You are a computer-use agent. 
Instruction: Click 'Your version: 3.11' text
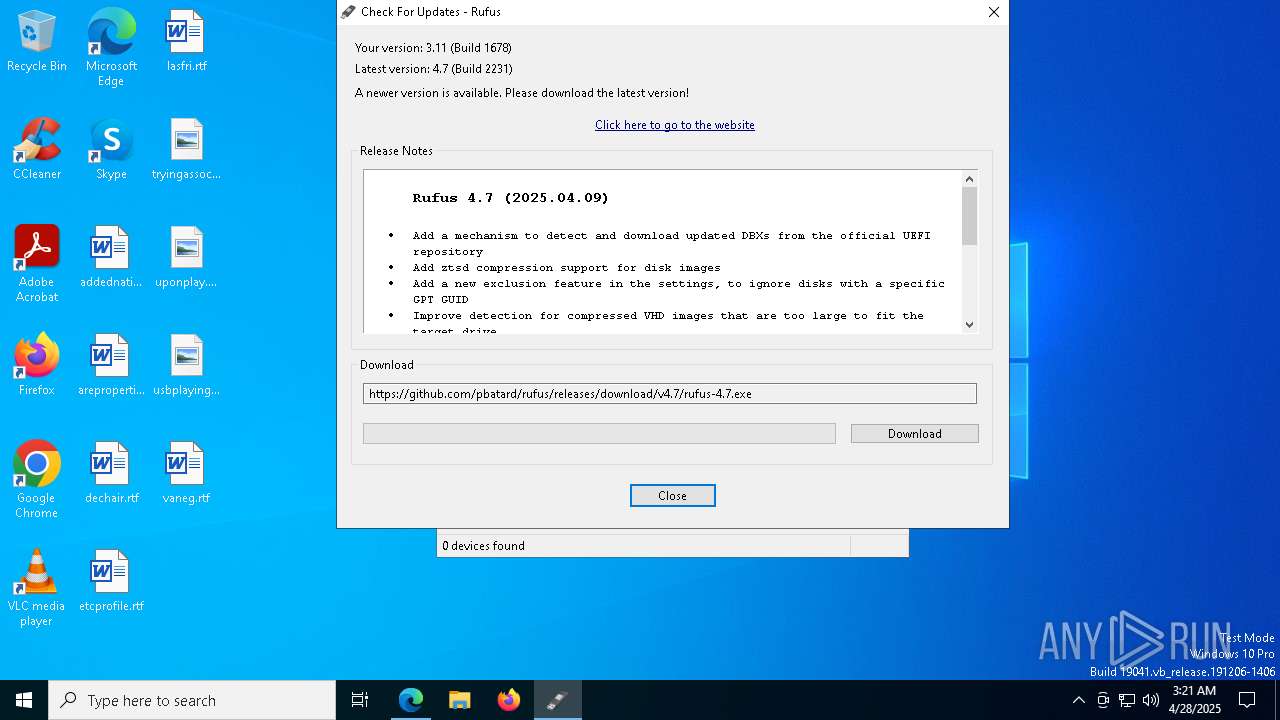point(433,48)
